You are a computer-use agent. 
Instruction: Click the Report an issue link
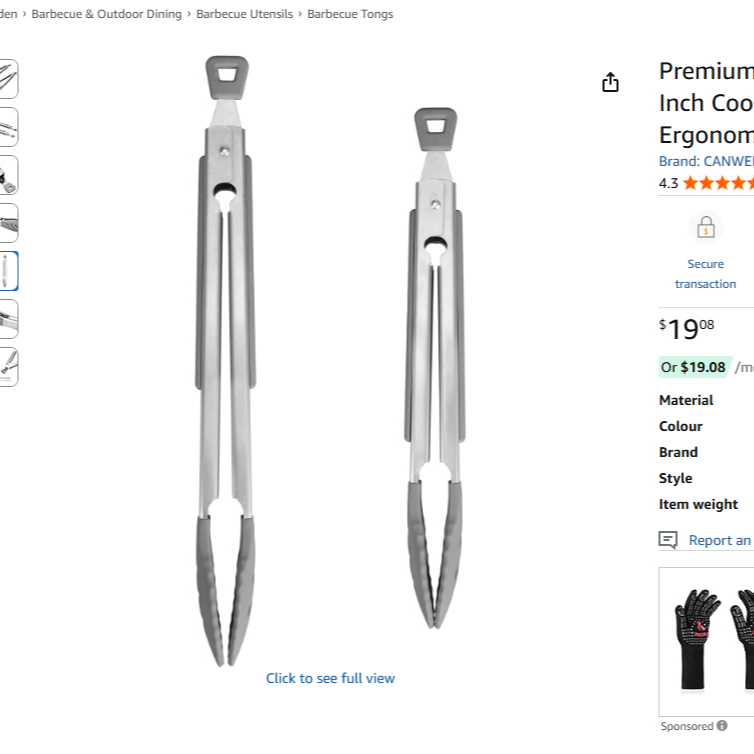pos(720,540)
